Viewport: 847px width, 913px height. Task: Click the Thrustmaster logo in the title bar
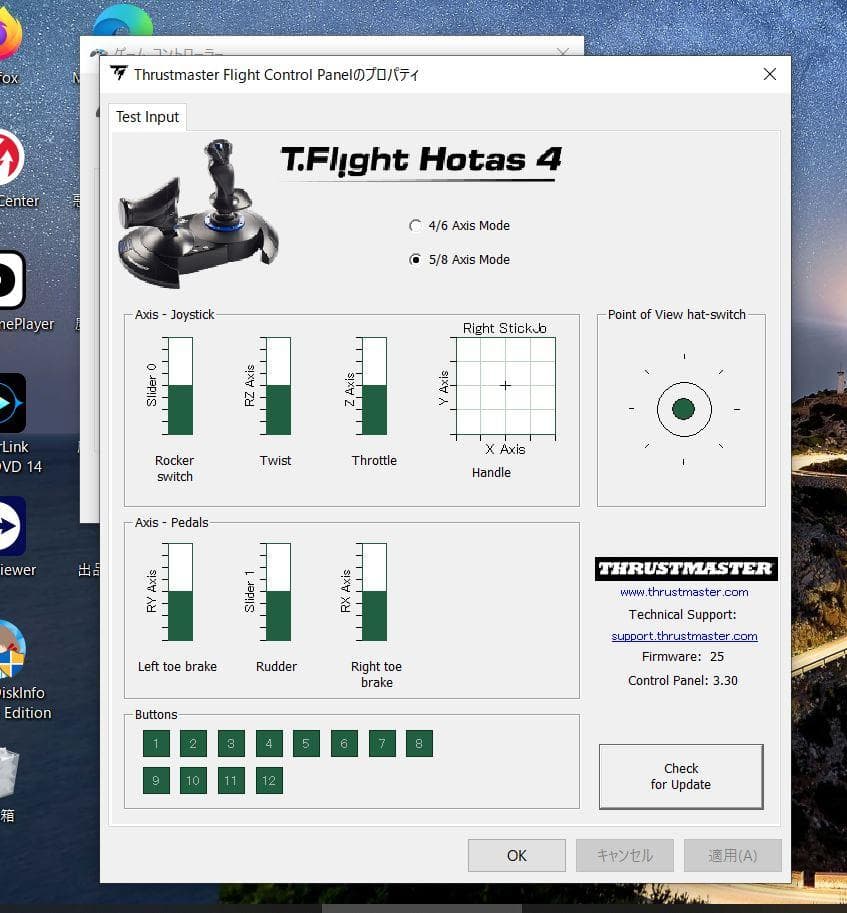tap(118, 74)
